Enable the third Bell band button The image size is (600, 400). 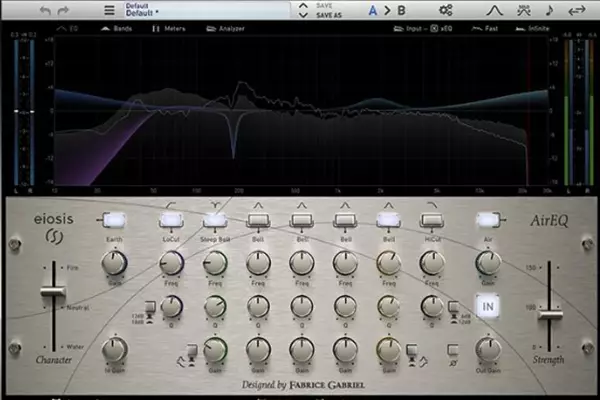(345, 221)
